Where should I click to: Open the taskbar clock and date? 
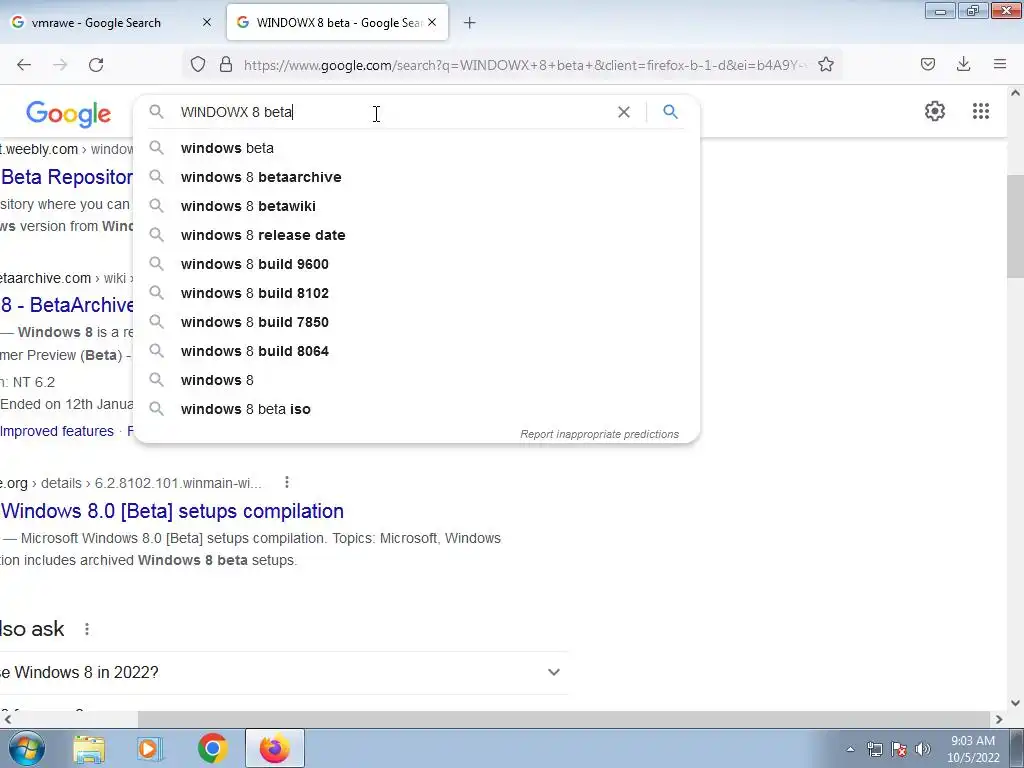click(x=973, y=749)
